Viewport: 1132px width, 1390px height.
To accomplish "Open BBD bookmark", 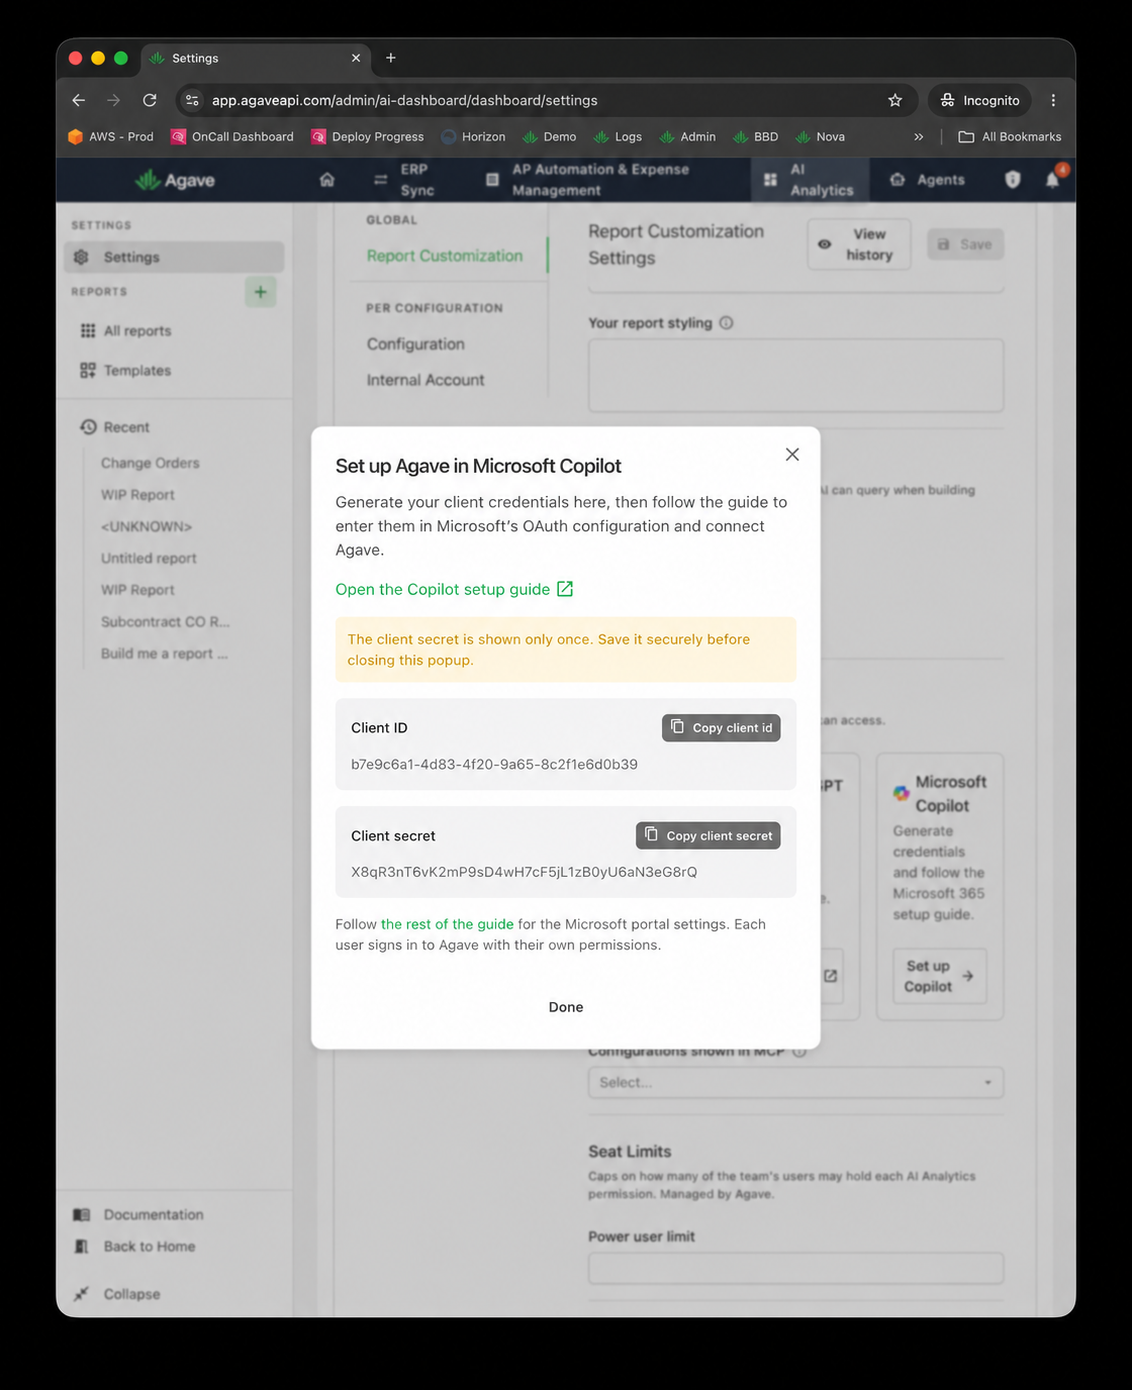I will click(x=755, y=137).
